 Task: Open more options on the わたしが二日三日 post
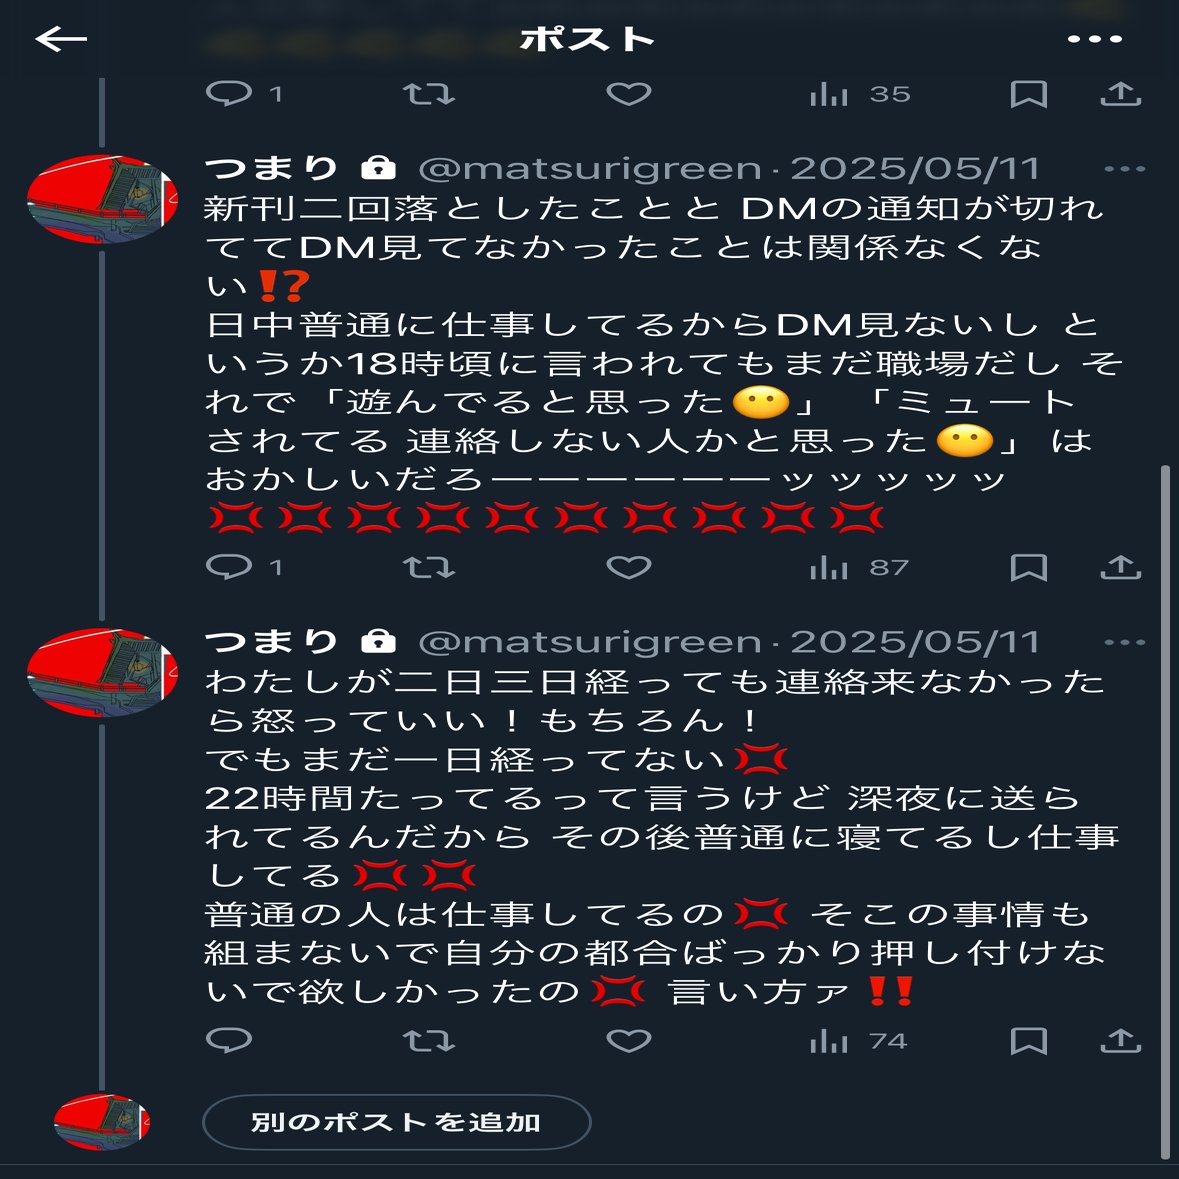[1124, 642]
